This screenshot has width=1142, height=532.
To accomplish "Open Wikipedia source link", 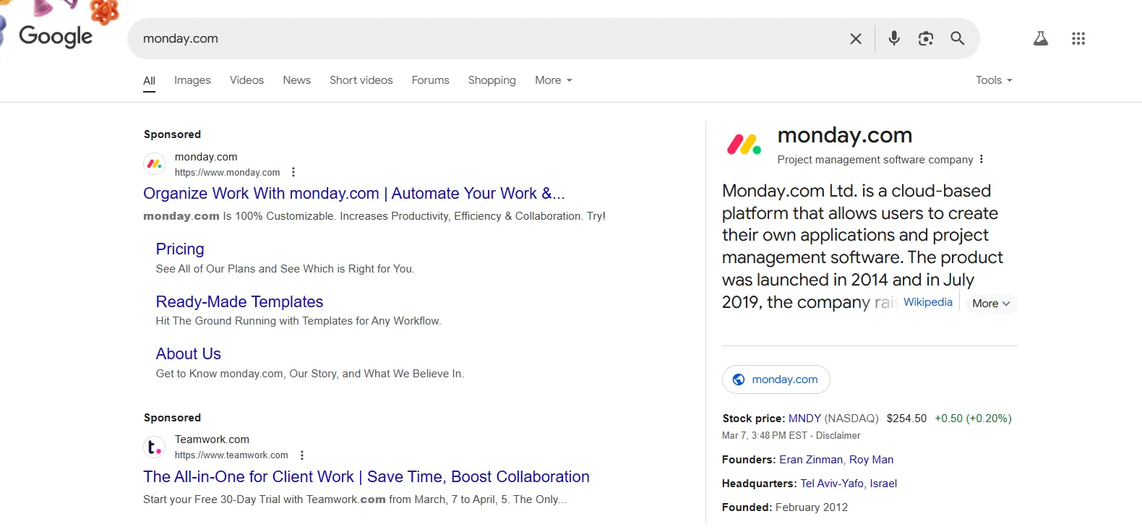I will 928,302.
